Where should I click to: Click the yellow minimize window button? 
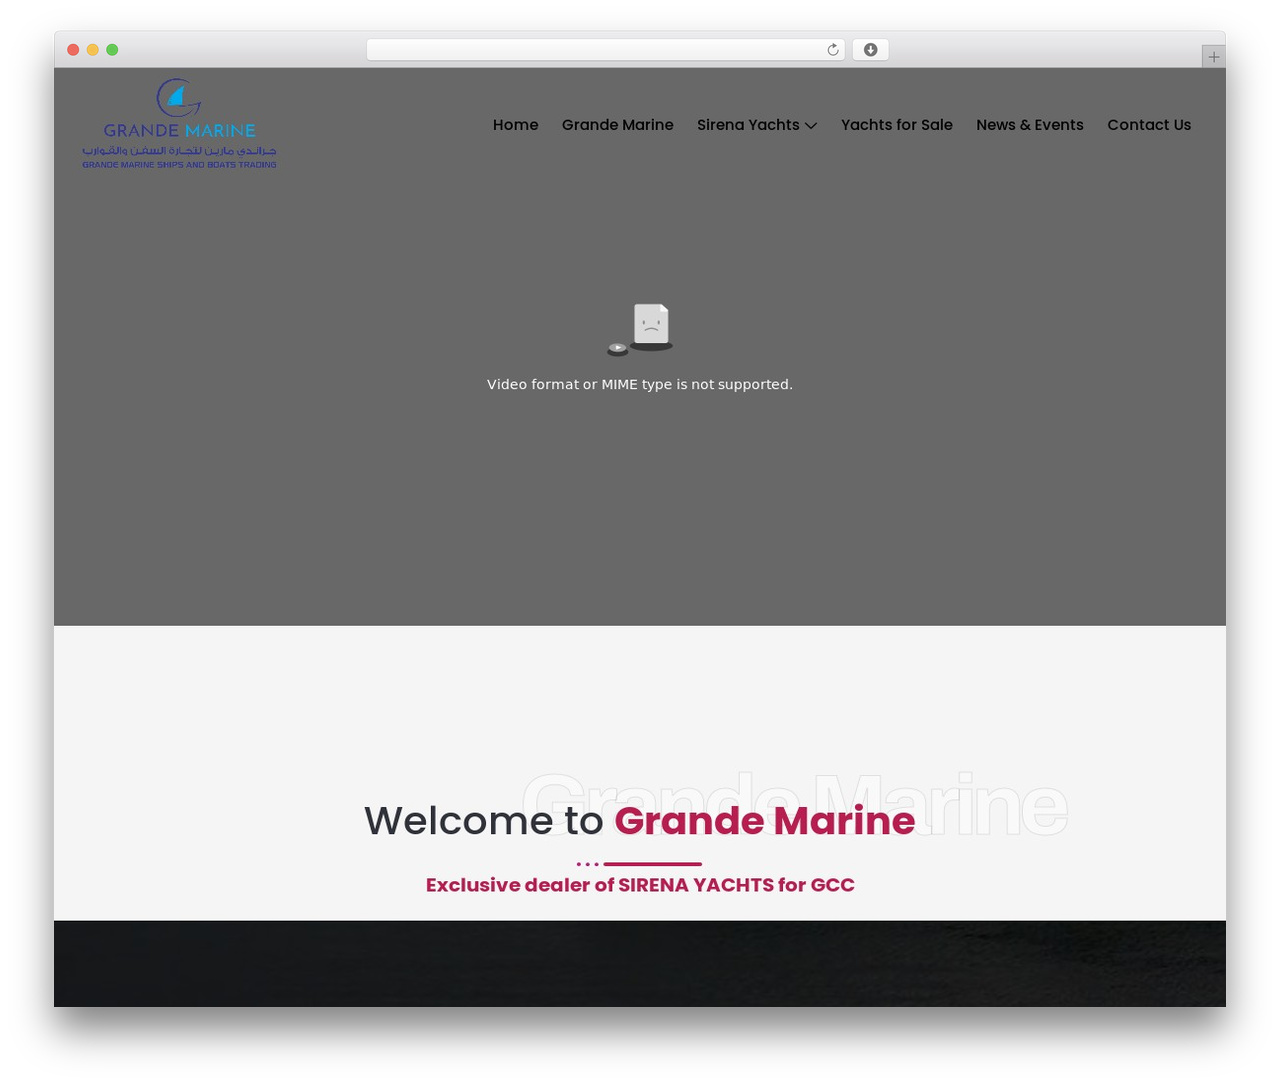(x=92, y=50)
